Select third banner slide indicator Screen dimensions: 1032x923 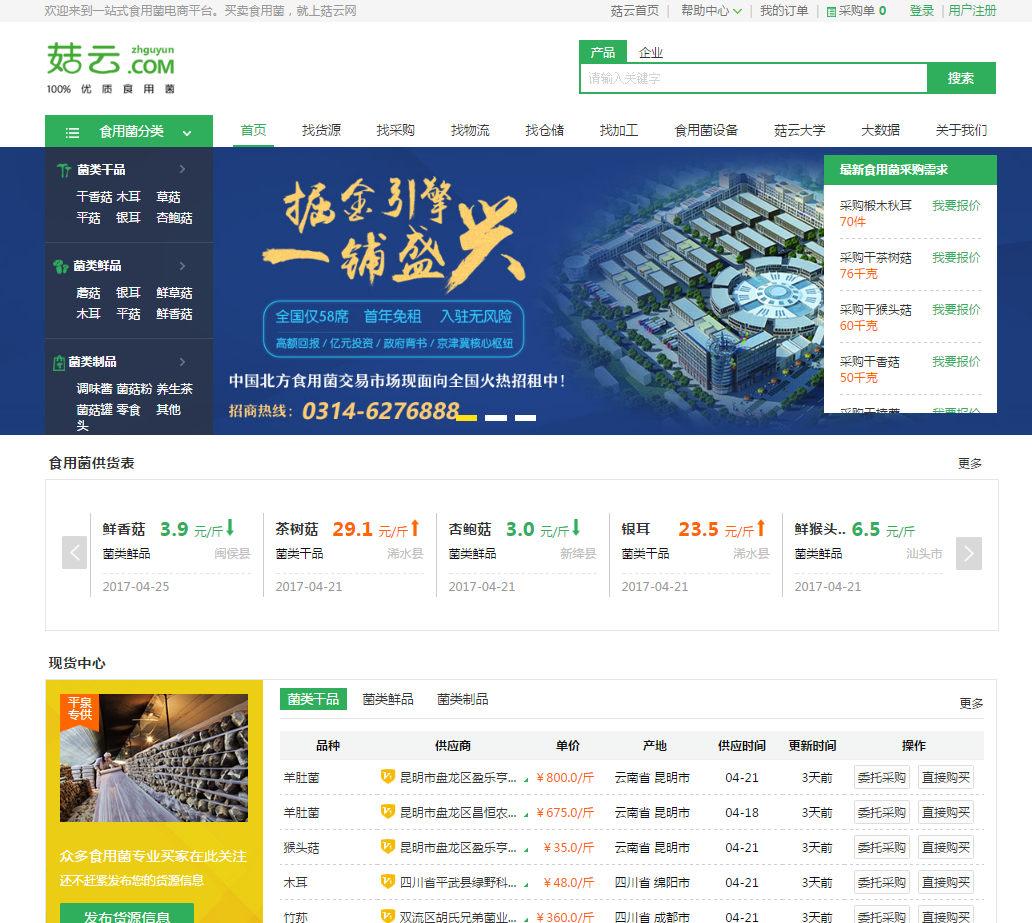(525, 417)
